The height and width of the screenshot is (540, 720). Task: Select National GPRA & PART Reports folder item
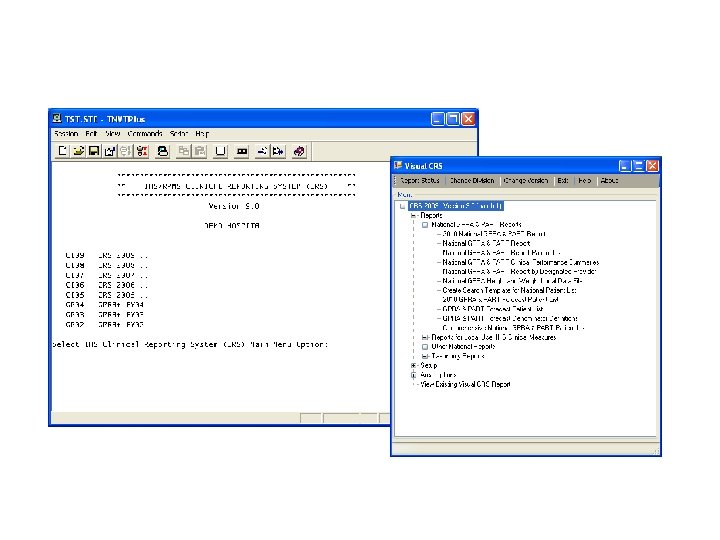[476, 225]
